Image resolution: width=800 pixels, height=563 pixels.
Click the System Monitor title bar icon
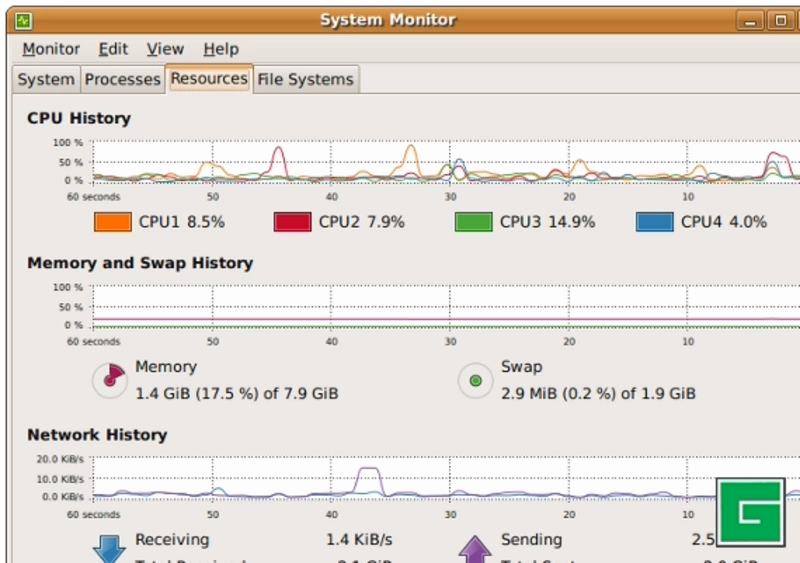[x=23, y=20]
